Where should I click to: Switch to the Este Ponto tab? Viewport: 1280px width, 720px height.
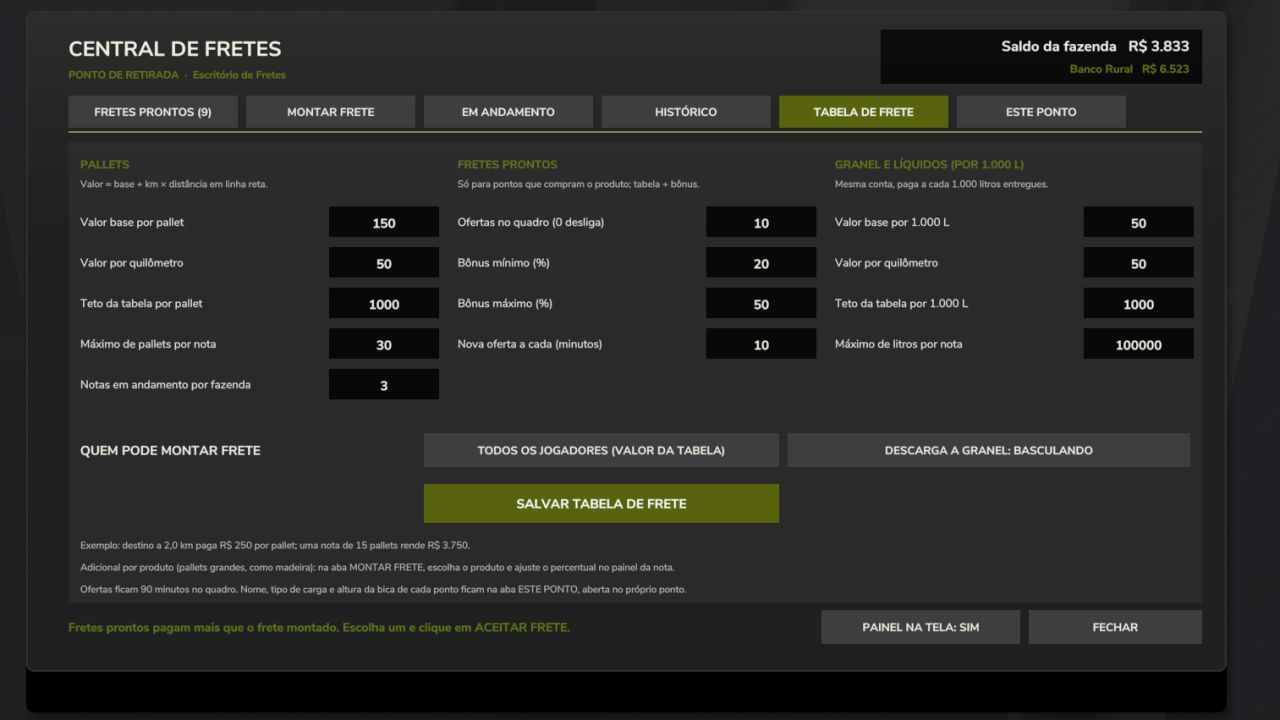pos(1041,112)
